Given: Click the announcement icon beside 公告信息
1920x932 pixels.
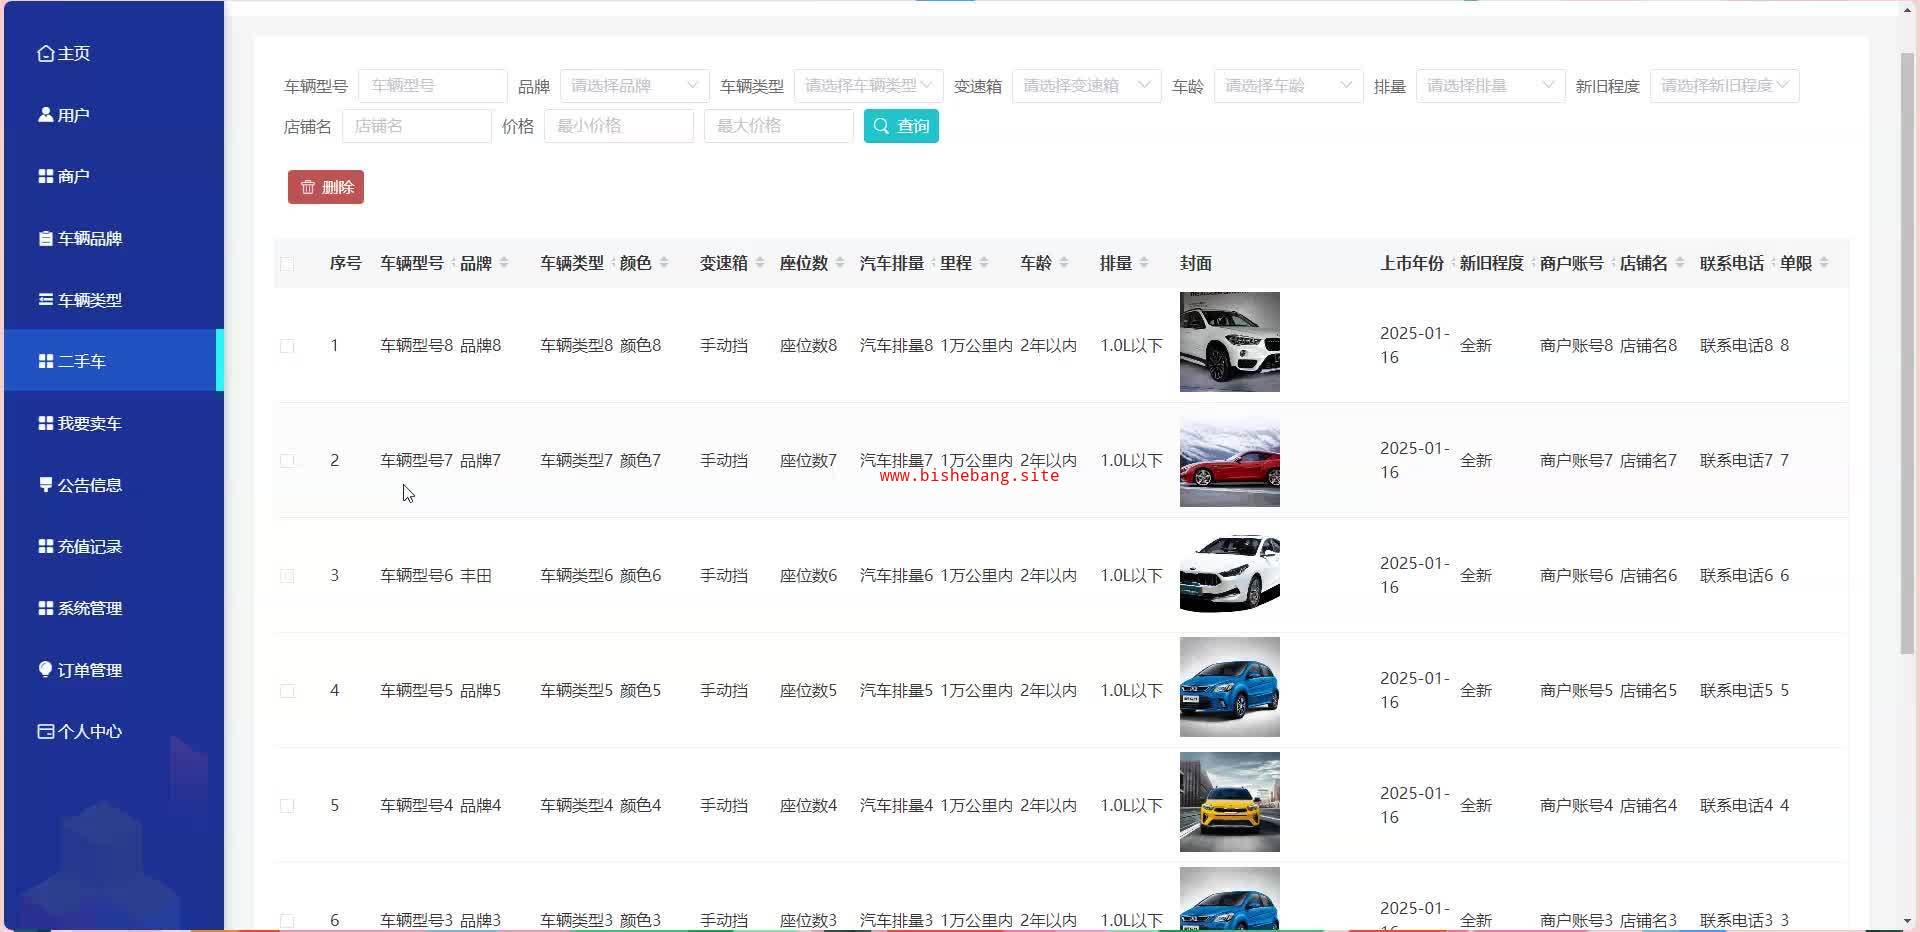Looking at the screenshot, I should tap(45, 484).
